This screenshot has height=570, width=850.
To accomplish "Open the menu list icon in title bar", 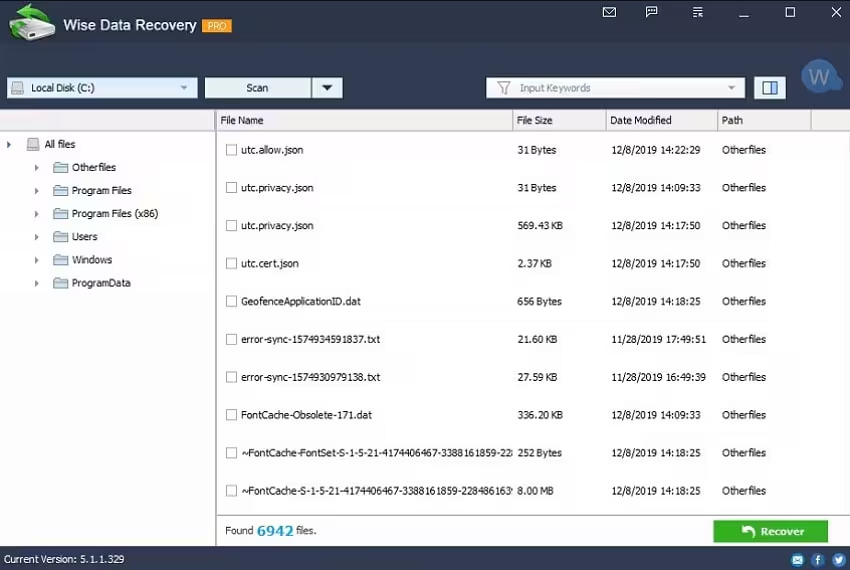I will [x=698, y=12].
